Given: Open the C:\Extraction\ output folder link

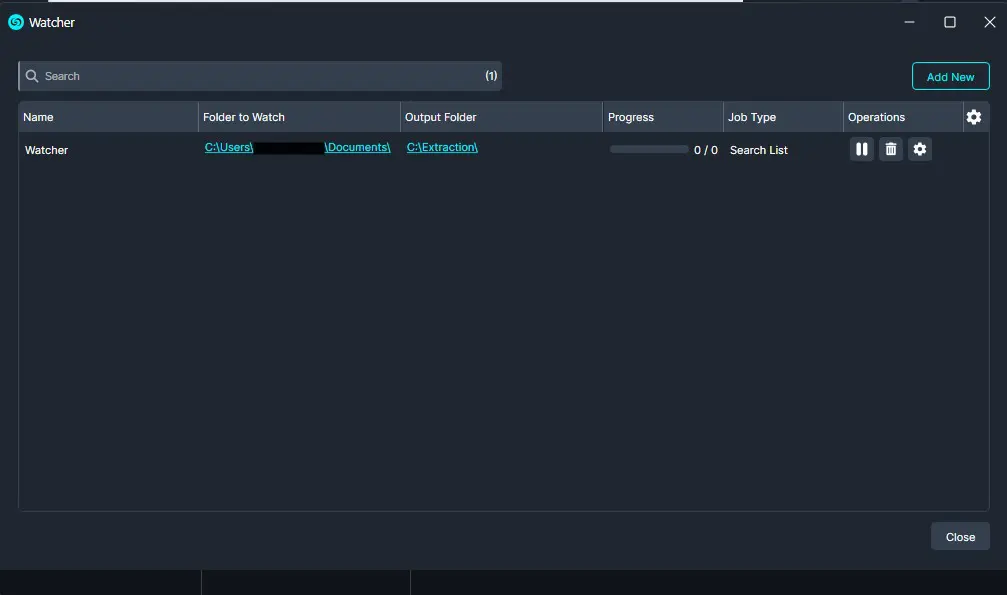Looking at the screenshot, I should click(442, 147).
